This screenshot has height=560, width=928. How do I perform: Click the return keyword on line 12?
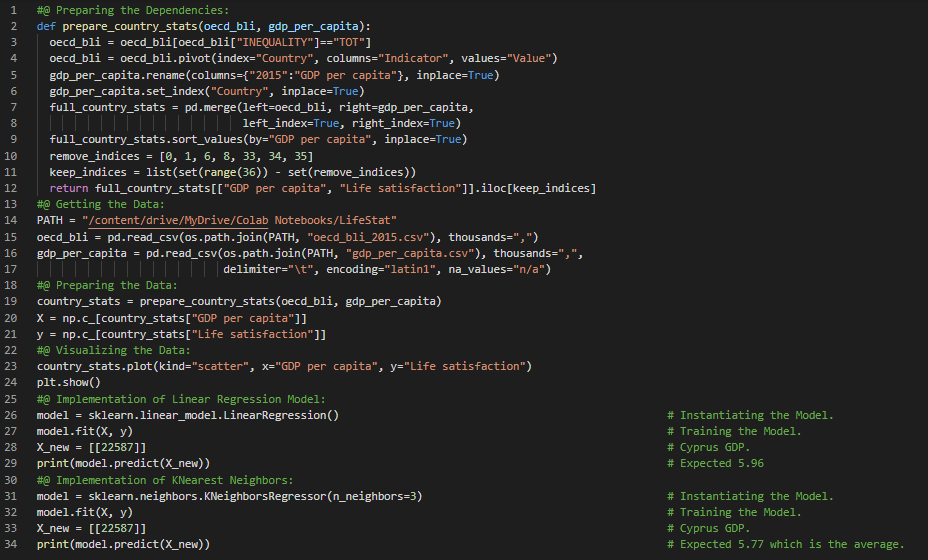(x=69, y=188)
